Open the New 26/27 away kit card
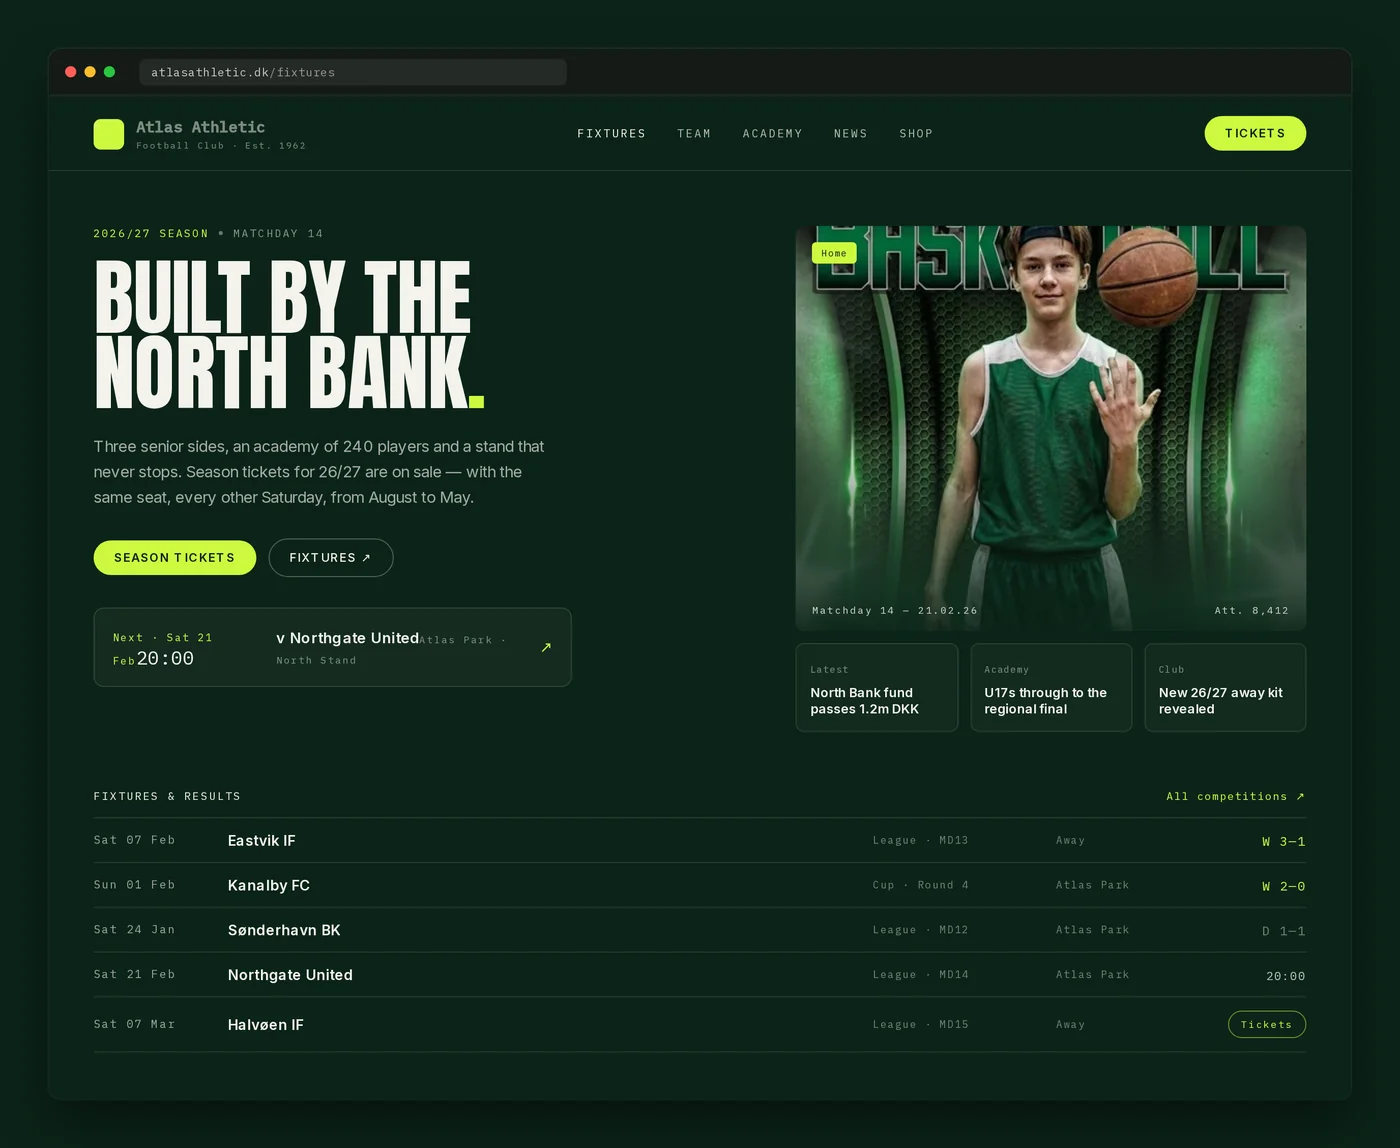The image size is (1400, 1148). coord(1225,688)
